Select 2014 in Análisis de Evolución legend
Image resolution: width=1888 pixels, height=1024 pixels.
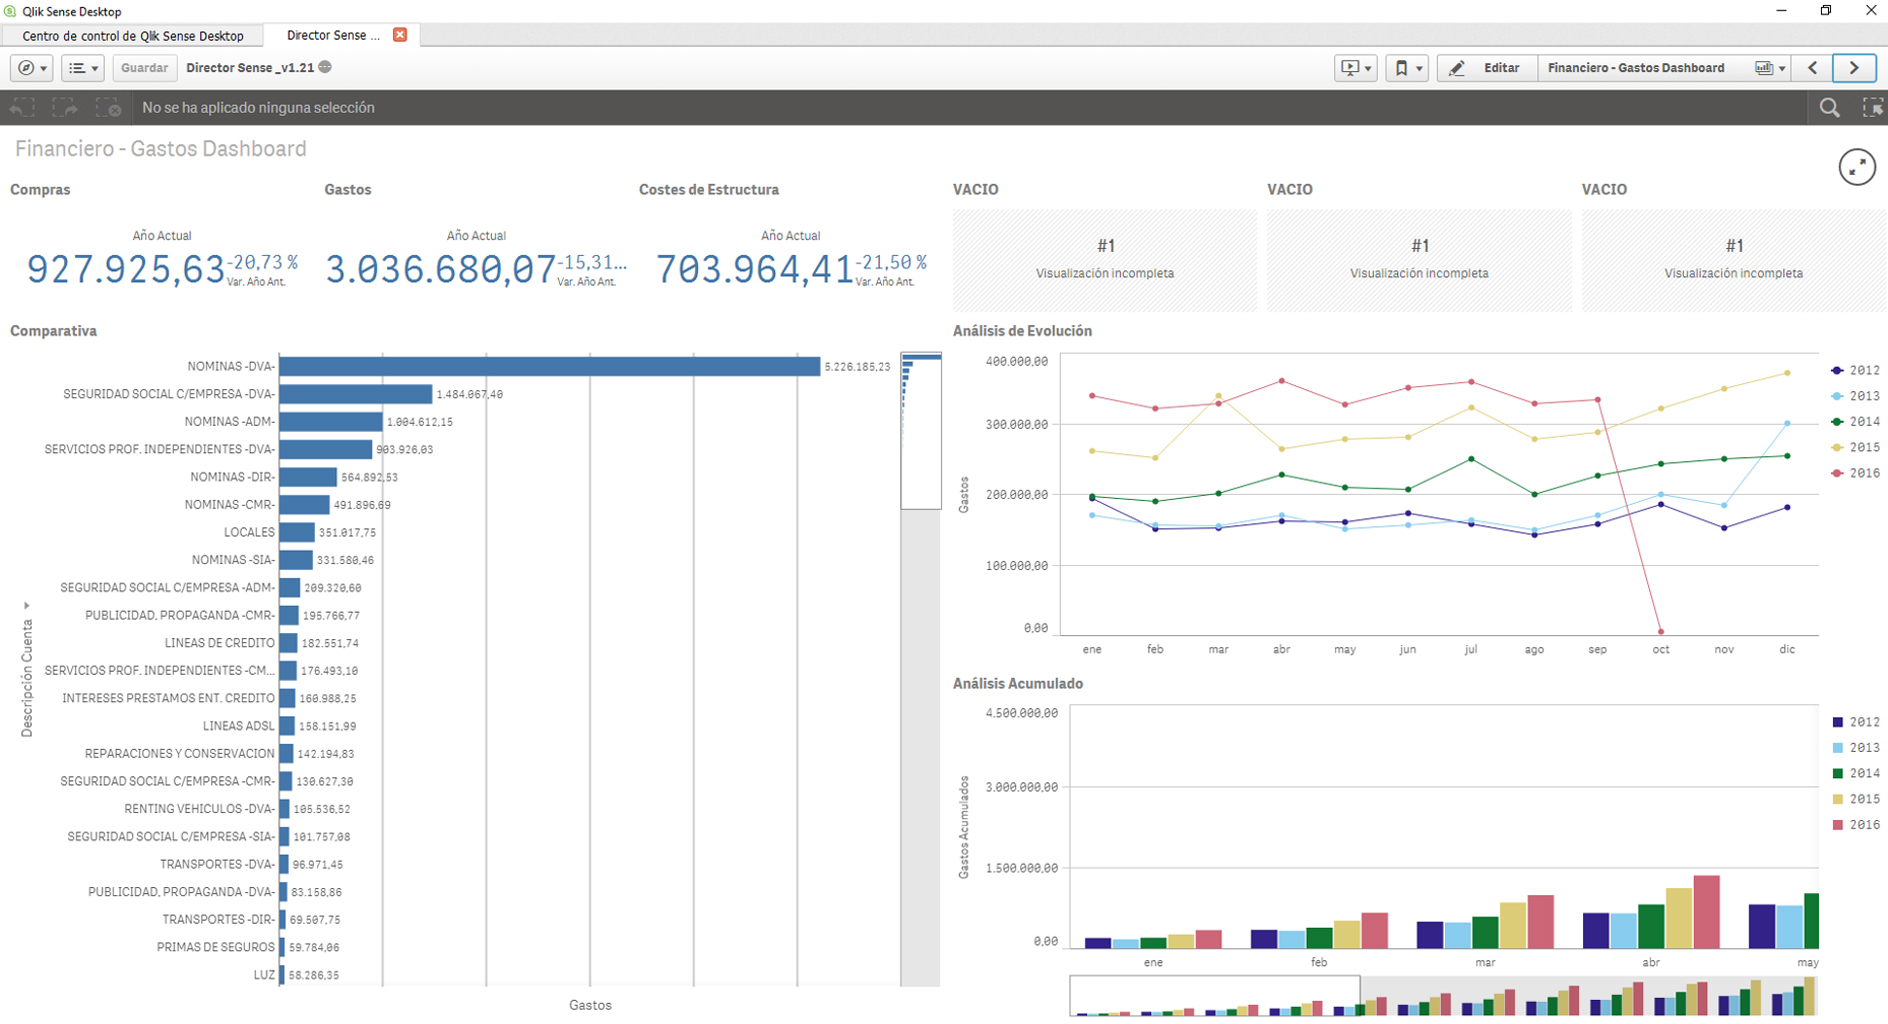[x=1856, y=422]
